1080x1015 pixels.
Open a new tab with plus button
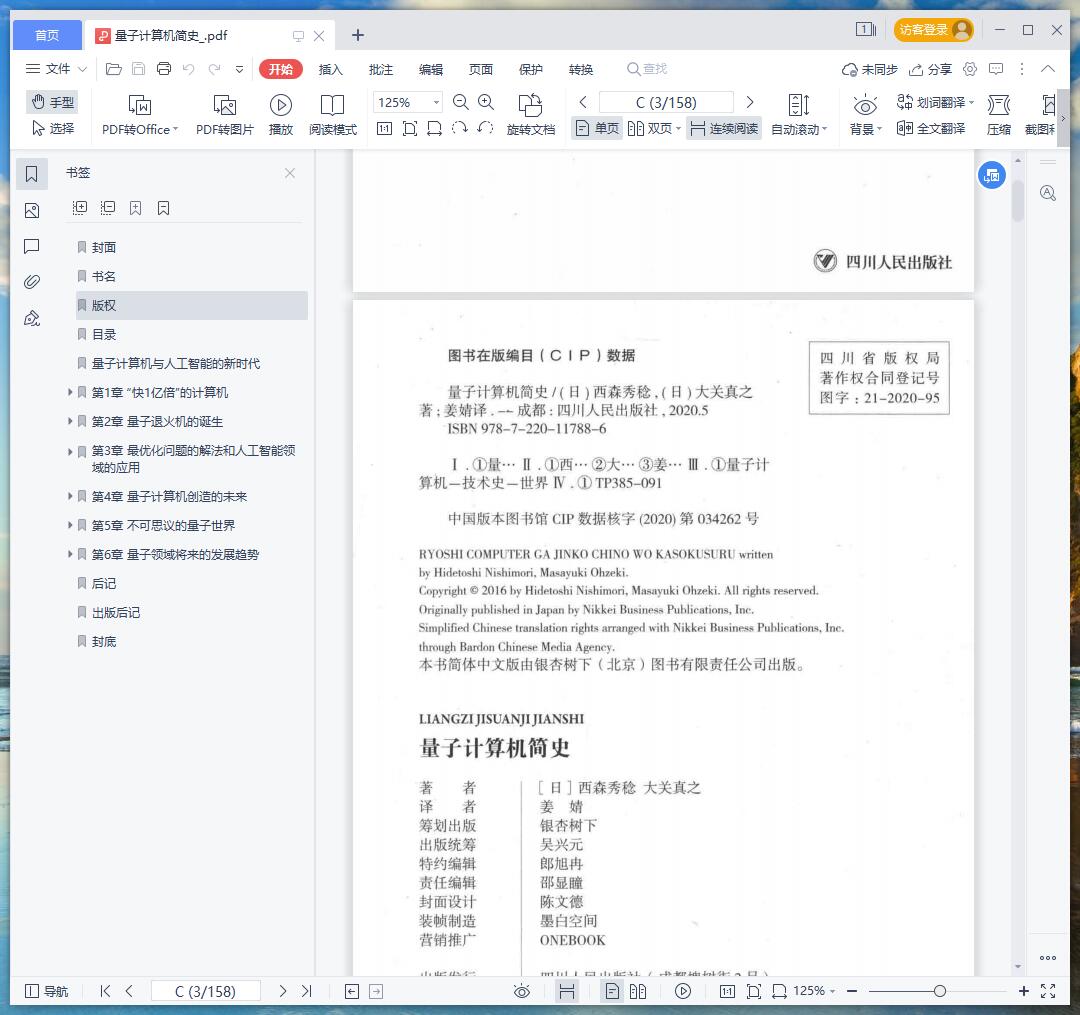click(x=357, y=35)
